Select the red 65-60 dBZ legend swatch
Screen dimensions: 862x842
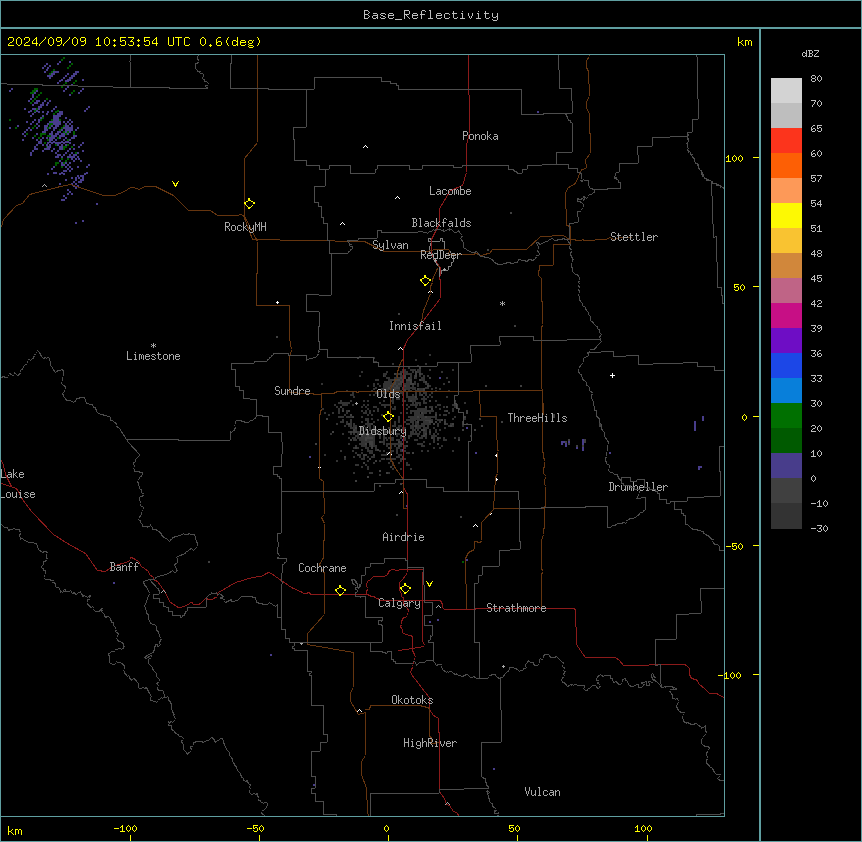click(786, 141)
